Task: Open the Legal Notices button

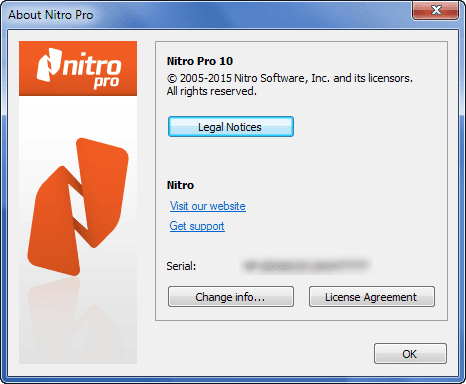Action: tap(231, 127)
